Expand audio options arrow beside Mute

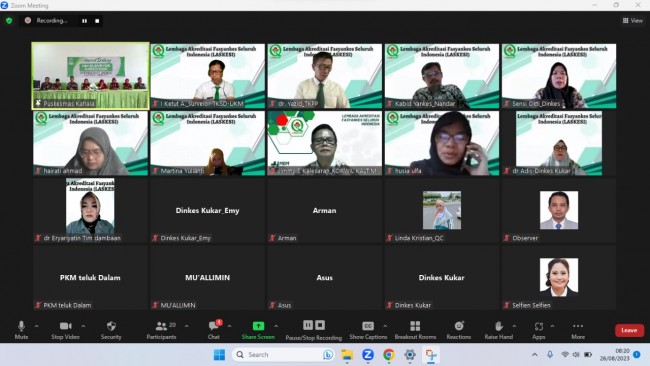(36, 326)
